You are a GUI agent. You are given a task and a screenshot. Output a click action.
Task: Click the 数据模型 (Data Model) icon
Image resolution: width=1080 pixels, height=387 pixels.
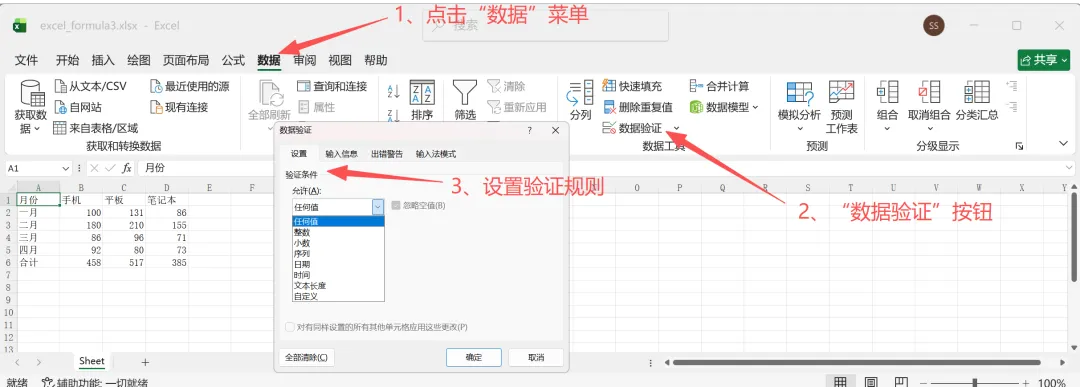[696, 107]
